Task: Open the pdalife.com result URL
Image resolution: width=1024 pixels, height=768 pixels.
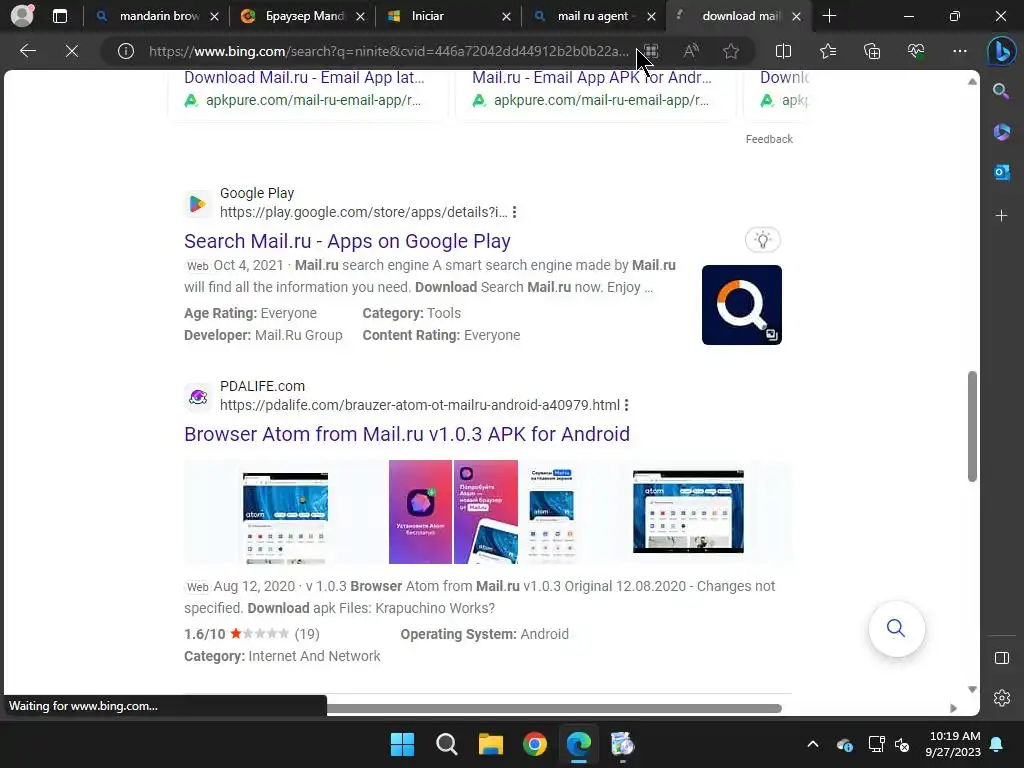Action: point(420,405)
